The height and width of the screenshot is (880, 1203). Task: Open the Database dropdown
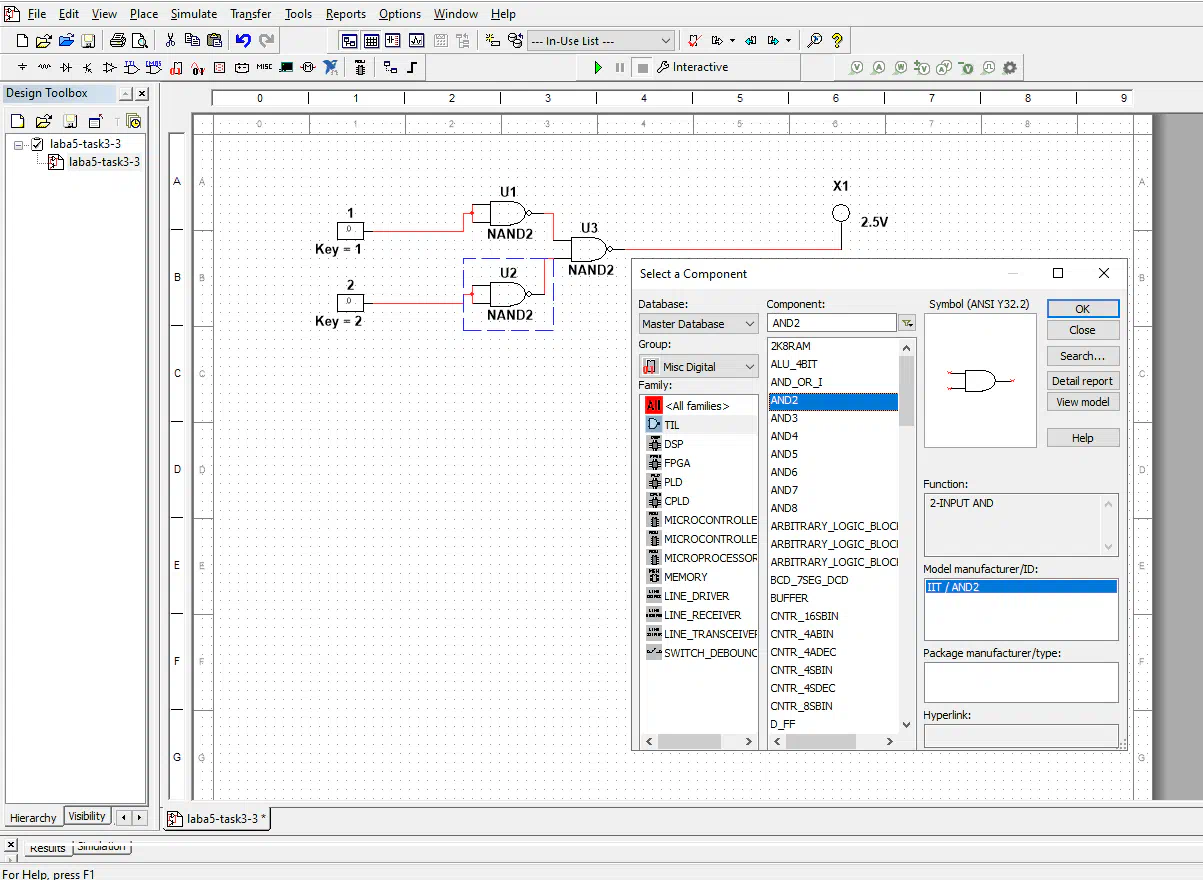coord(699,324)
